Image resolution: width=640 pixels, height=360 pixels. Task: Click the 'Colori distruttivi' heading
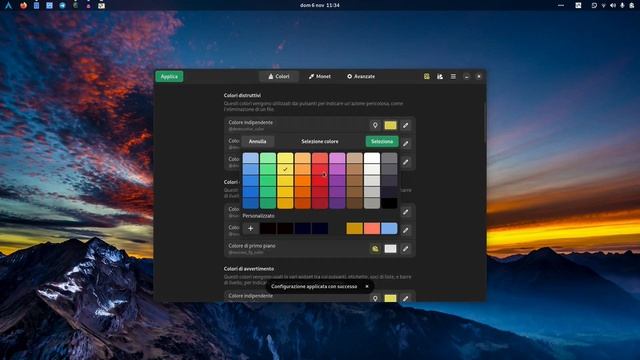(x=242, y=95)
